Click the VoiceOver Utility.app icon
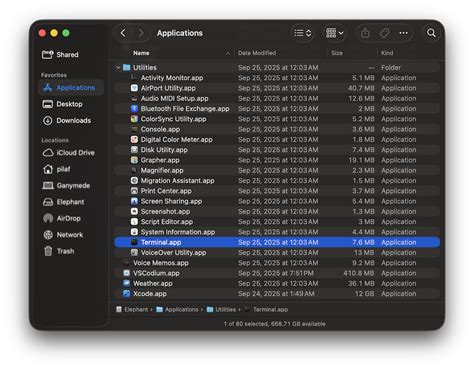 pyautogui.click(x=134, y=253)
